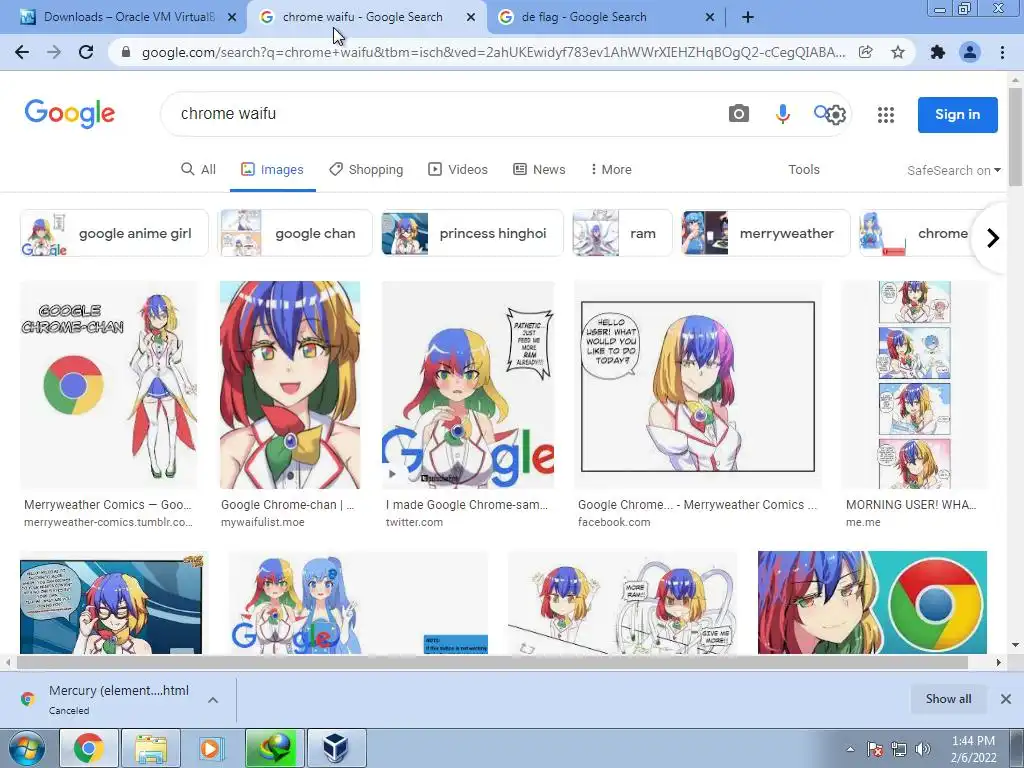
Task: Open the SafeSearch on dropdown
Action: (x=953, y=170)
